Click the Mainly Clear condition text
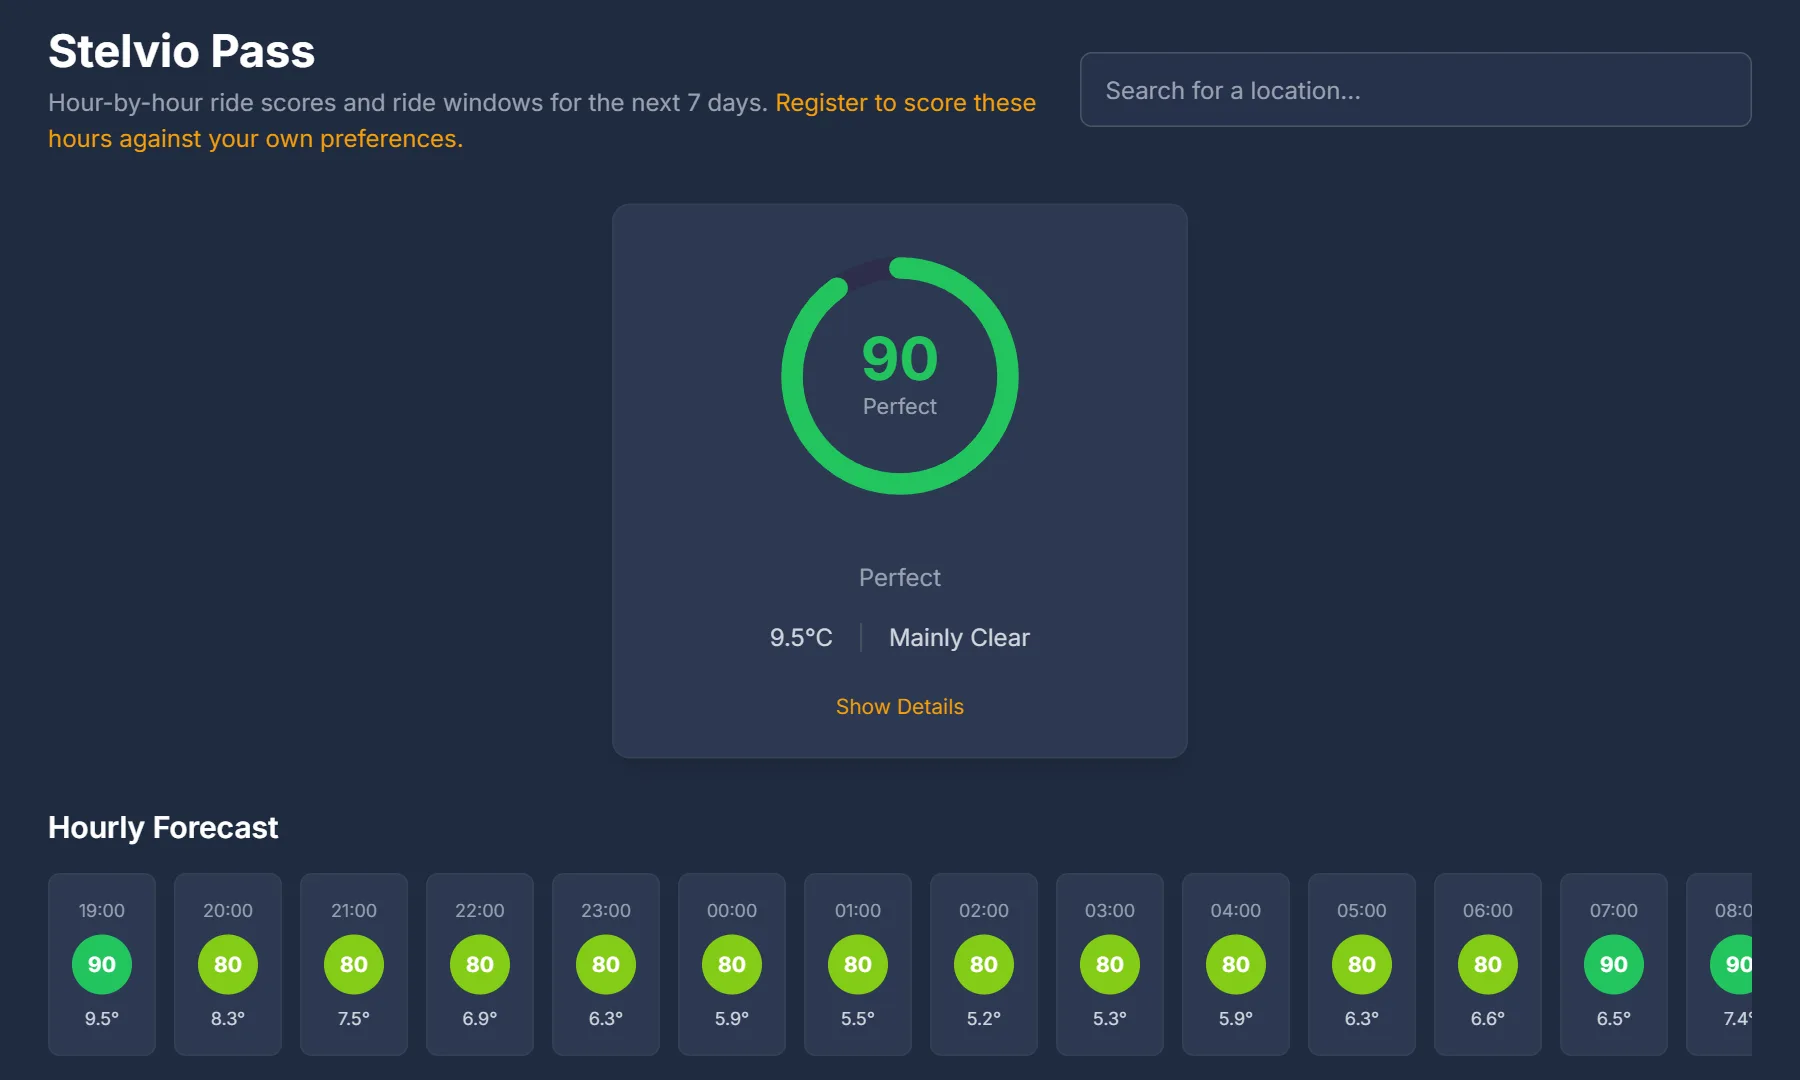Screen dimensions: 1800x1080 [959, 637]
